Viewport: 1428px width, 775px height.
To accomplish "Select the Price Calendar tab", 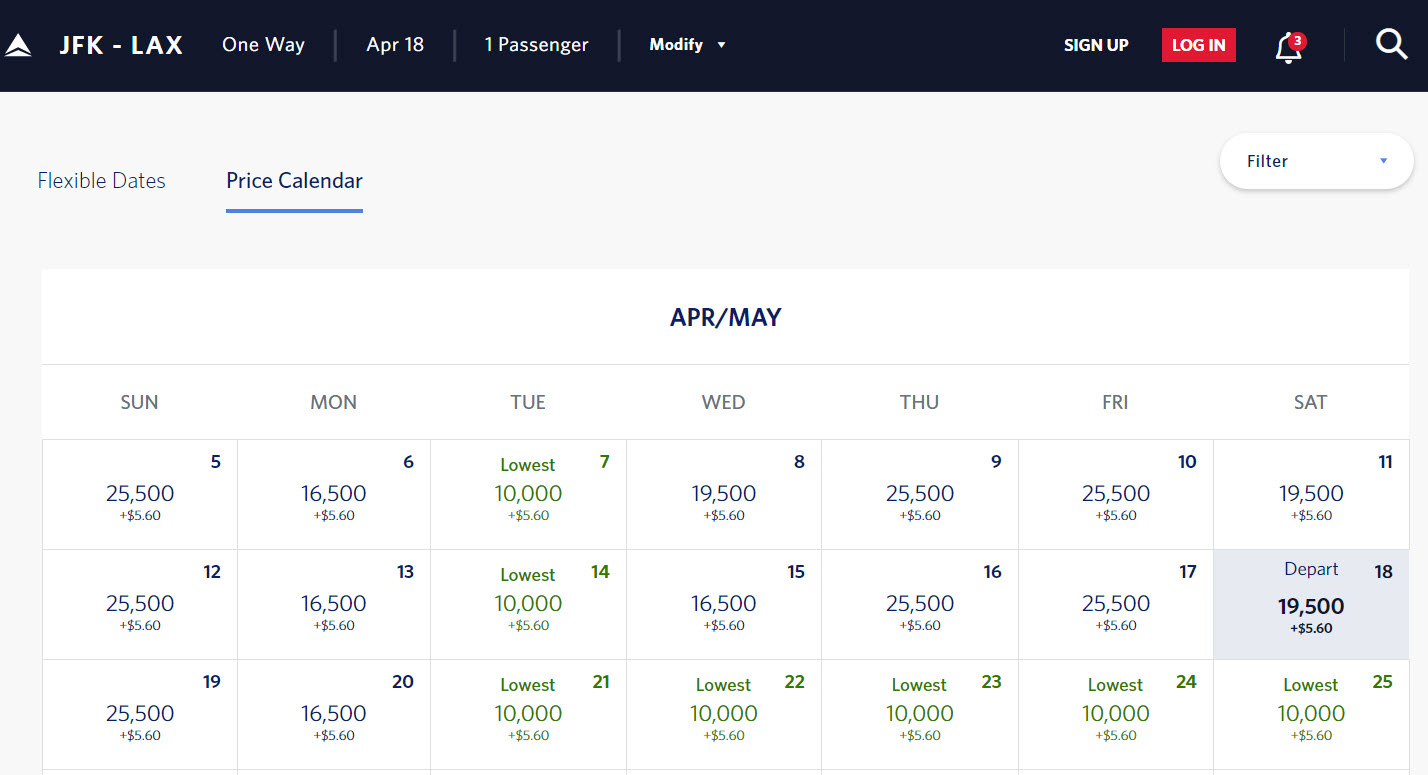I will click(x=294, y=181).
